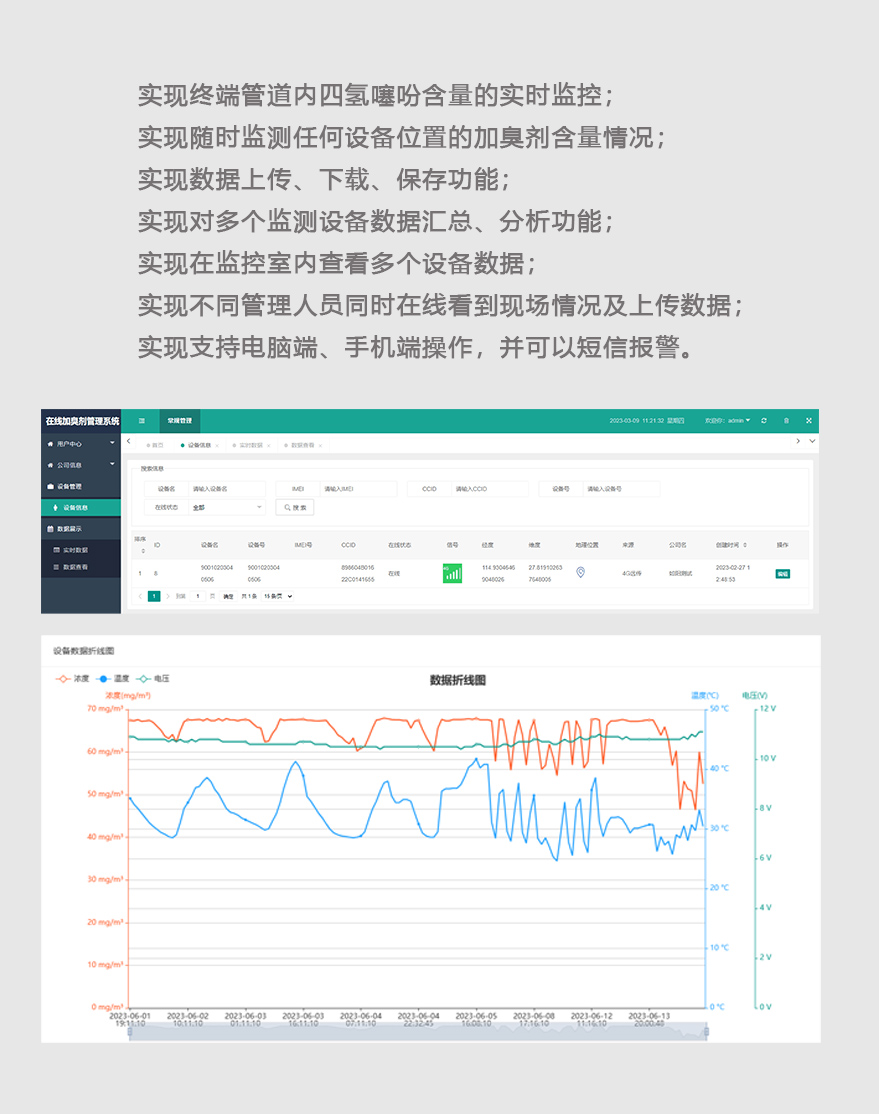The width and height of the screenshot is (879, 1114).
Task: Click the go-to page number field
Action: (198, 596)
